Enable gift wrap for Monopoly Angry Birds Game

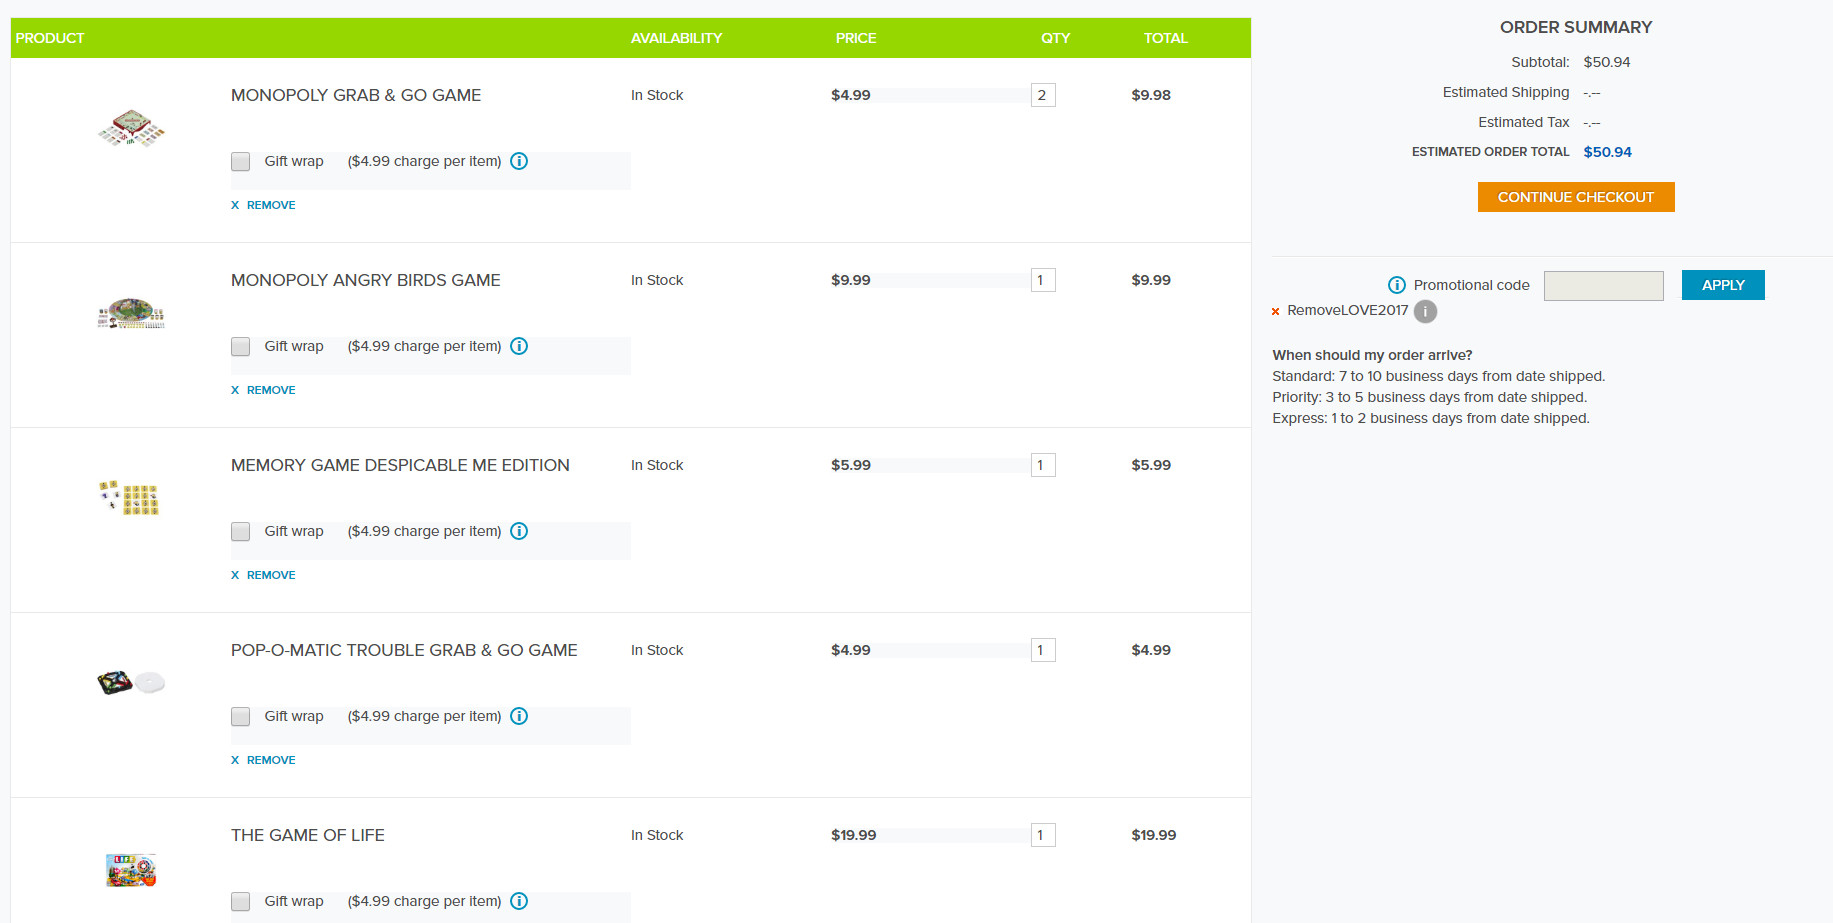coord(241,346)
